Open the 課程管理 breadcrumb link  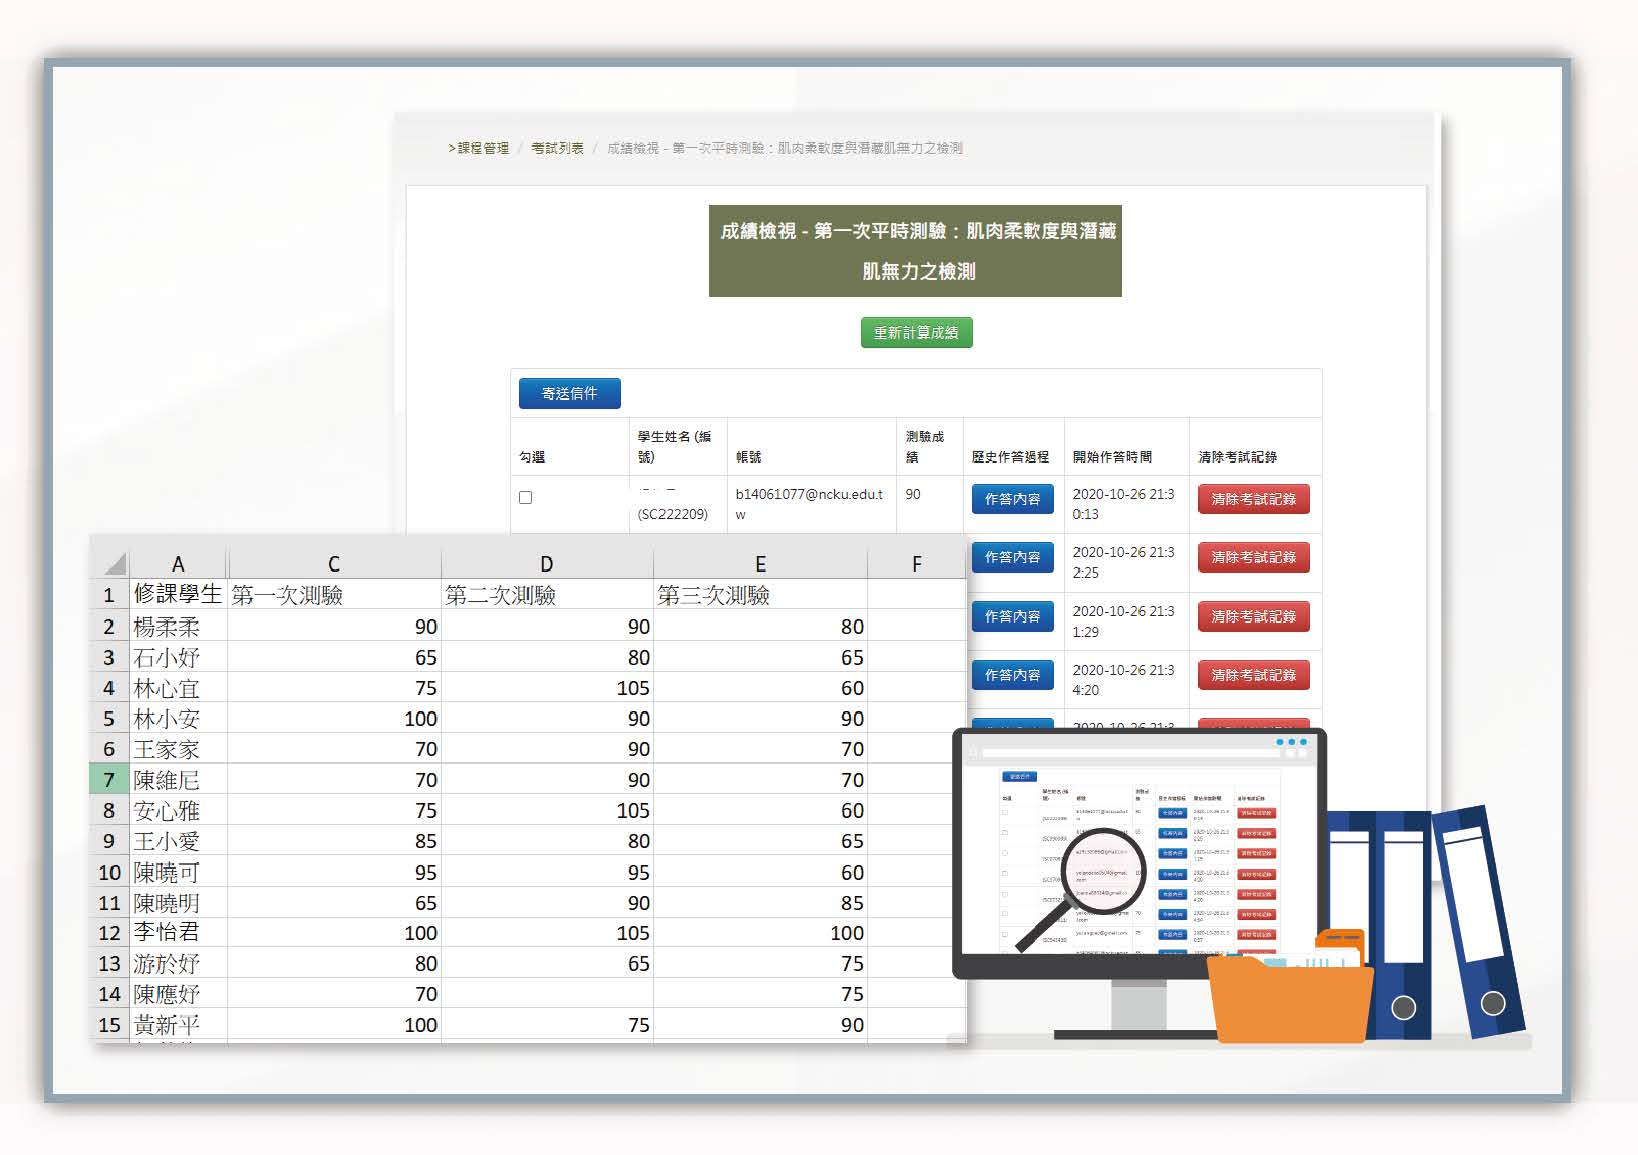(x=483, y=148)
